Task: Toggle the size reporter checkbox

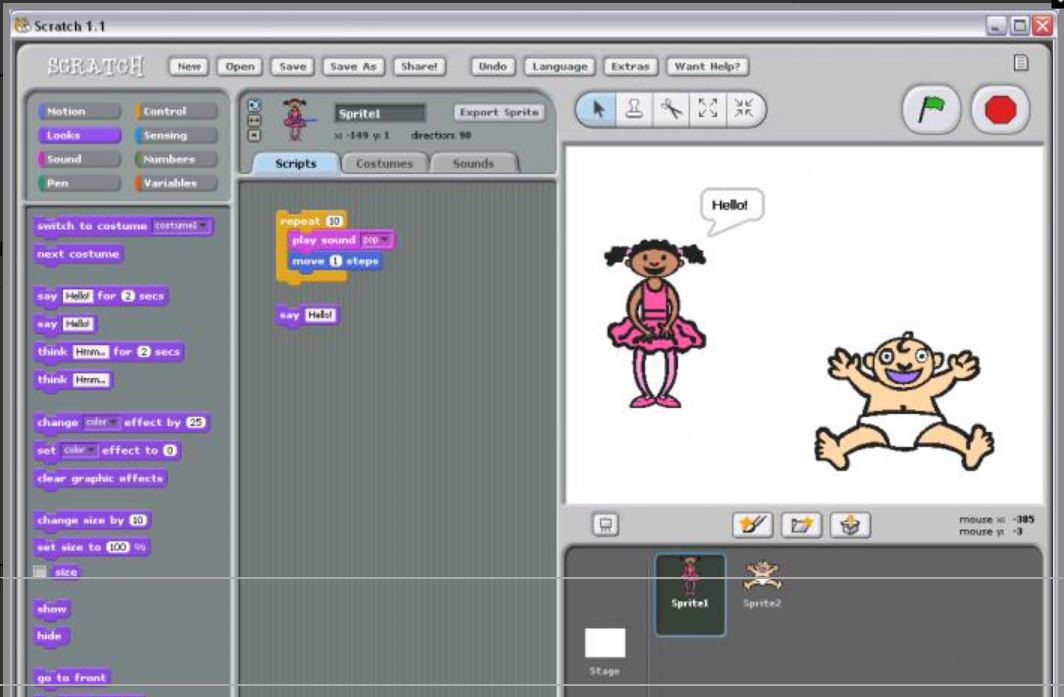Action: click(40, 571)
